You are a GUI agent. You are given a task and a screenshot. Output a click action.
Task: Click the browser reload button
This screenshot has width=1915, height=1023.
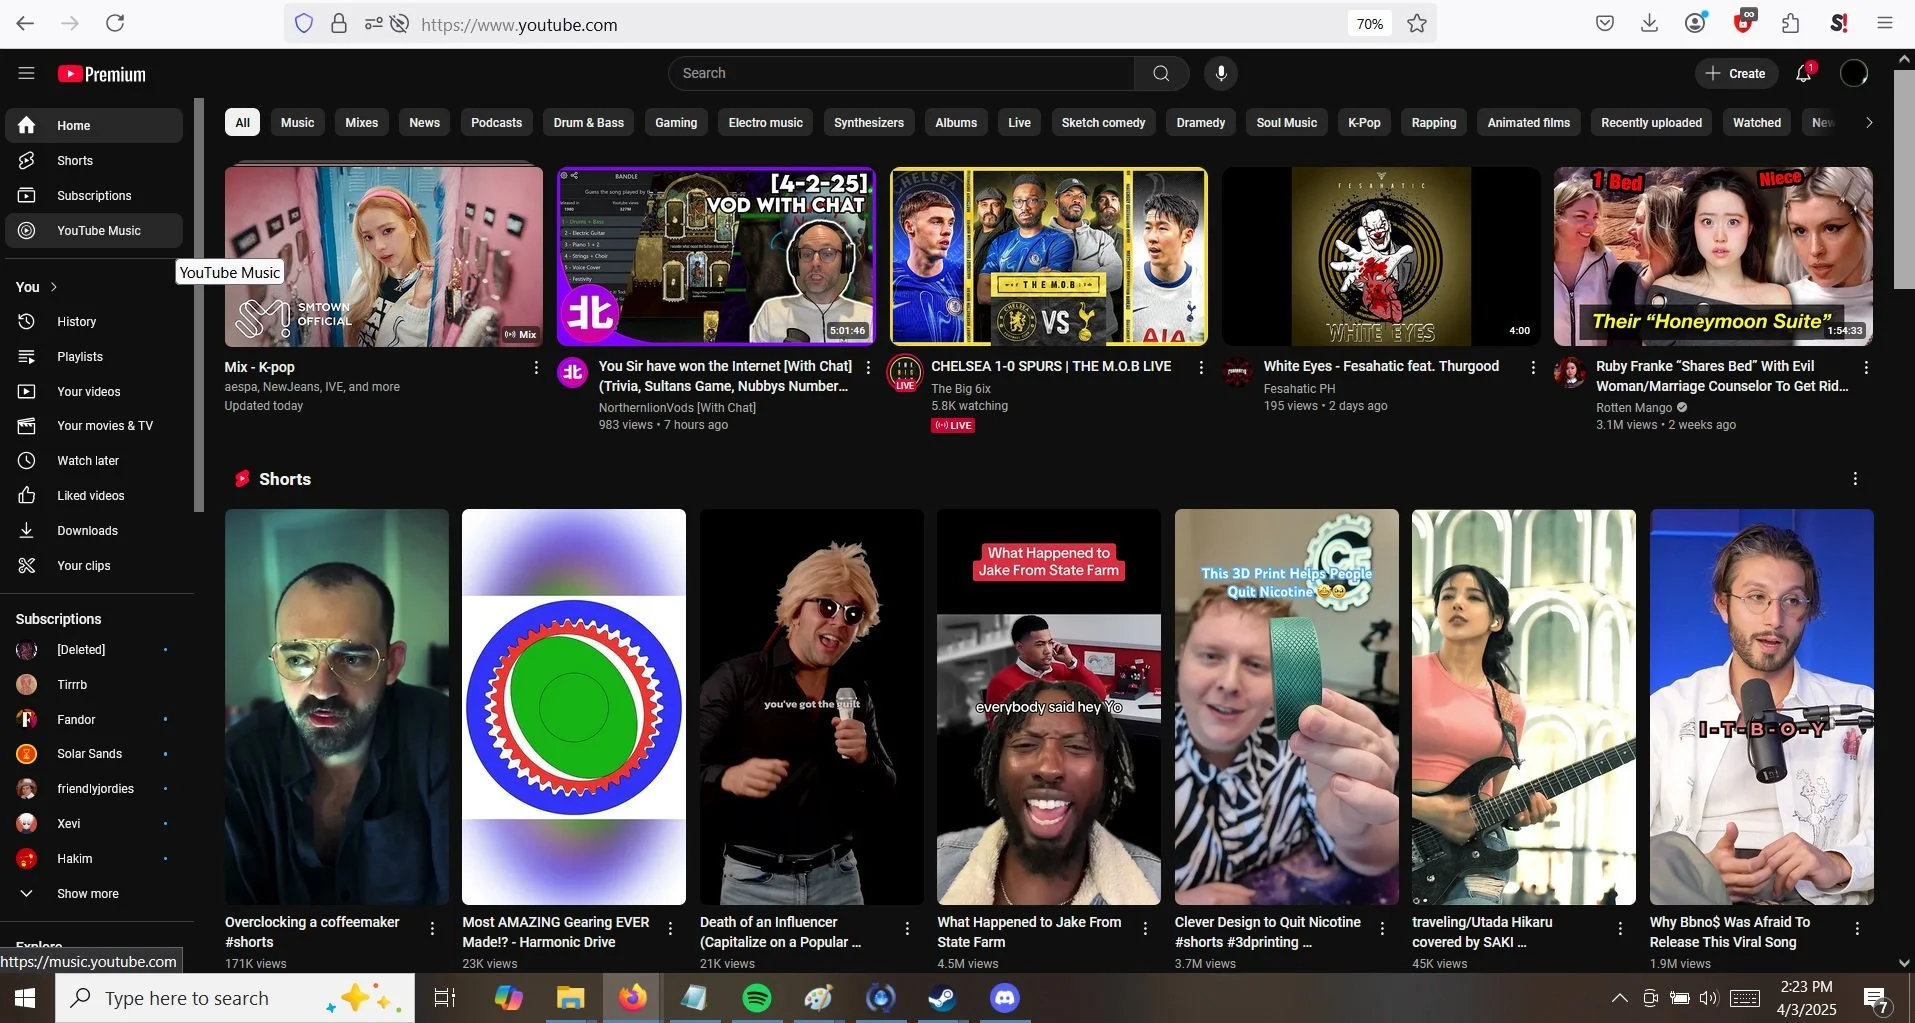[x=115, y=23]
